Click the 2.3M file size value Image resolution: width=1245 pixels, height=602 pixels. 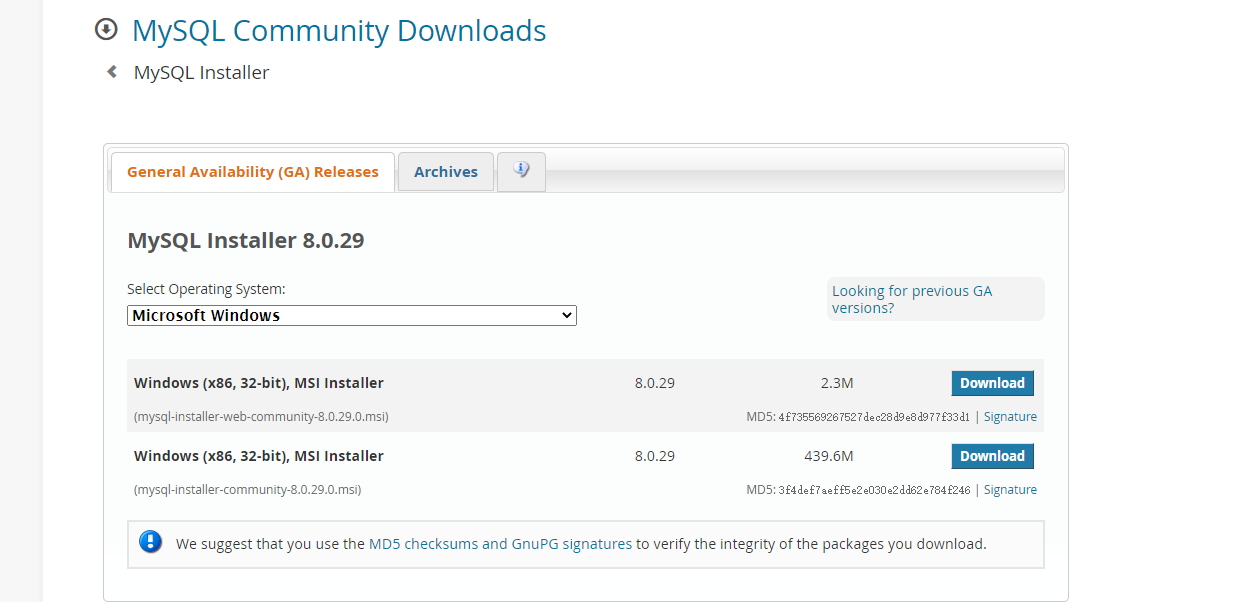coord(837,383)
